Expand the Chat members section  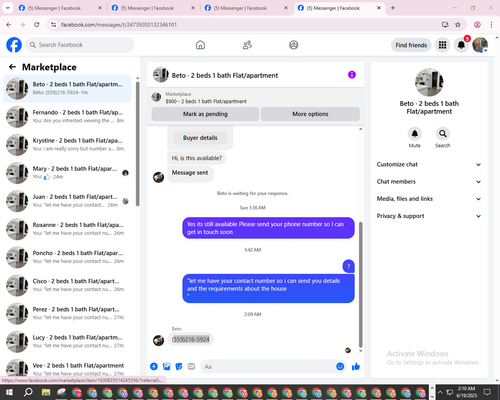429,182
